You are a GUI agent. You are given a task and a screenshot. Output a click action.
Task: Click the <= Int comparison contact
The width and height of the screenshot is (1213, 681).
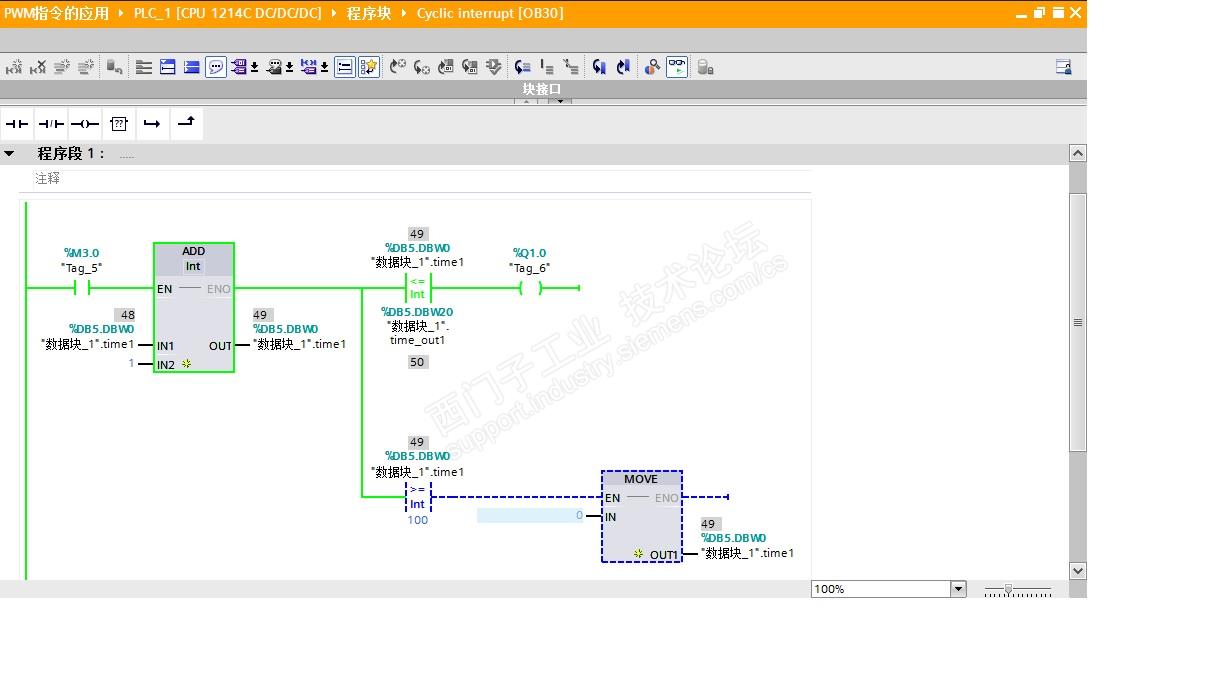pyautogui.click(x=417, y=288)
